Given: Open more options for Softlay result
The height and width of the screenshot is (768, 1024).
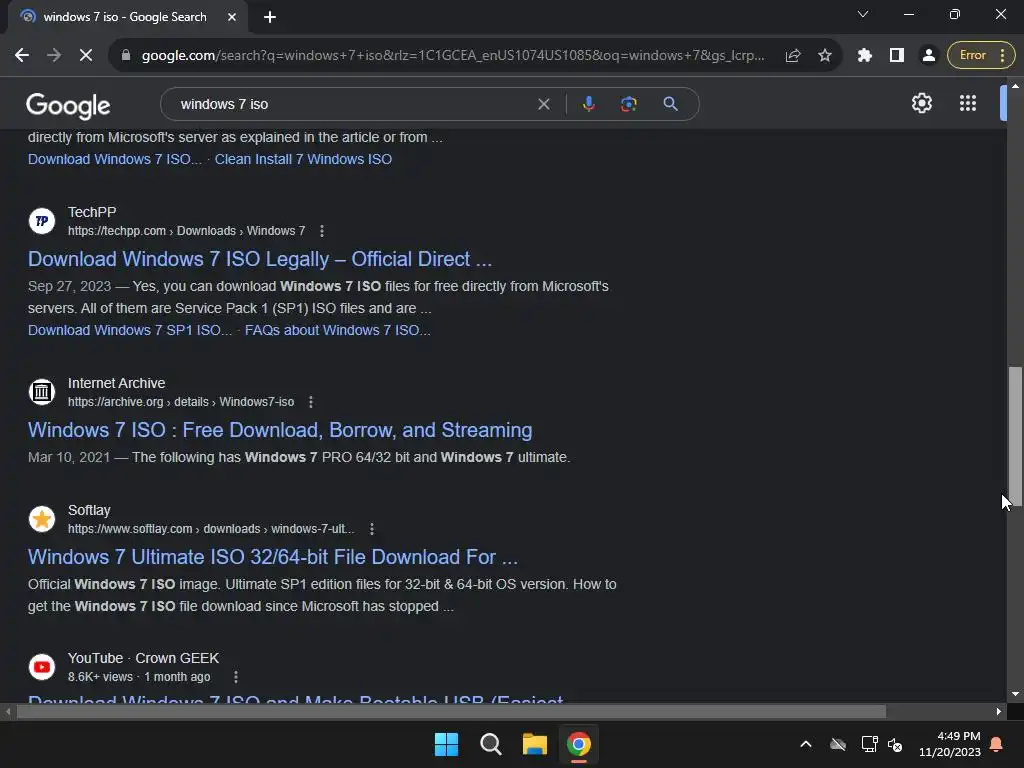Looking at the screenshot, I should tap(372, 529).
